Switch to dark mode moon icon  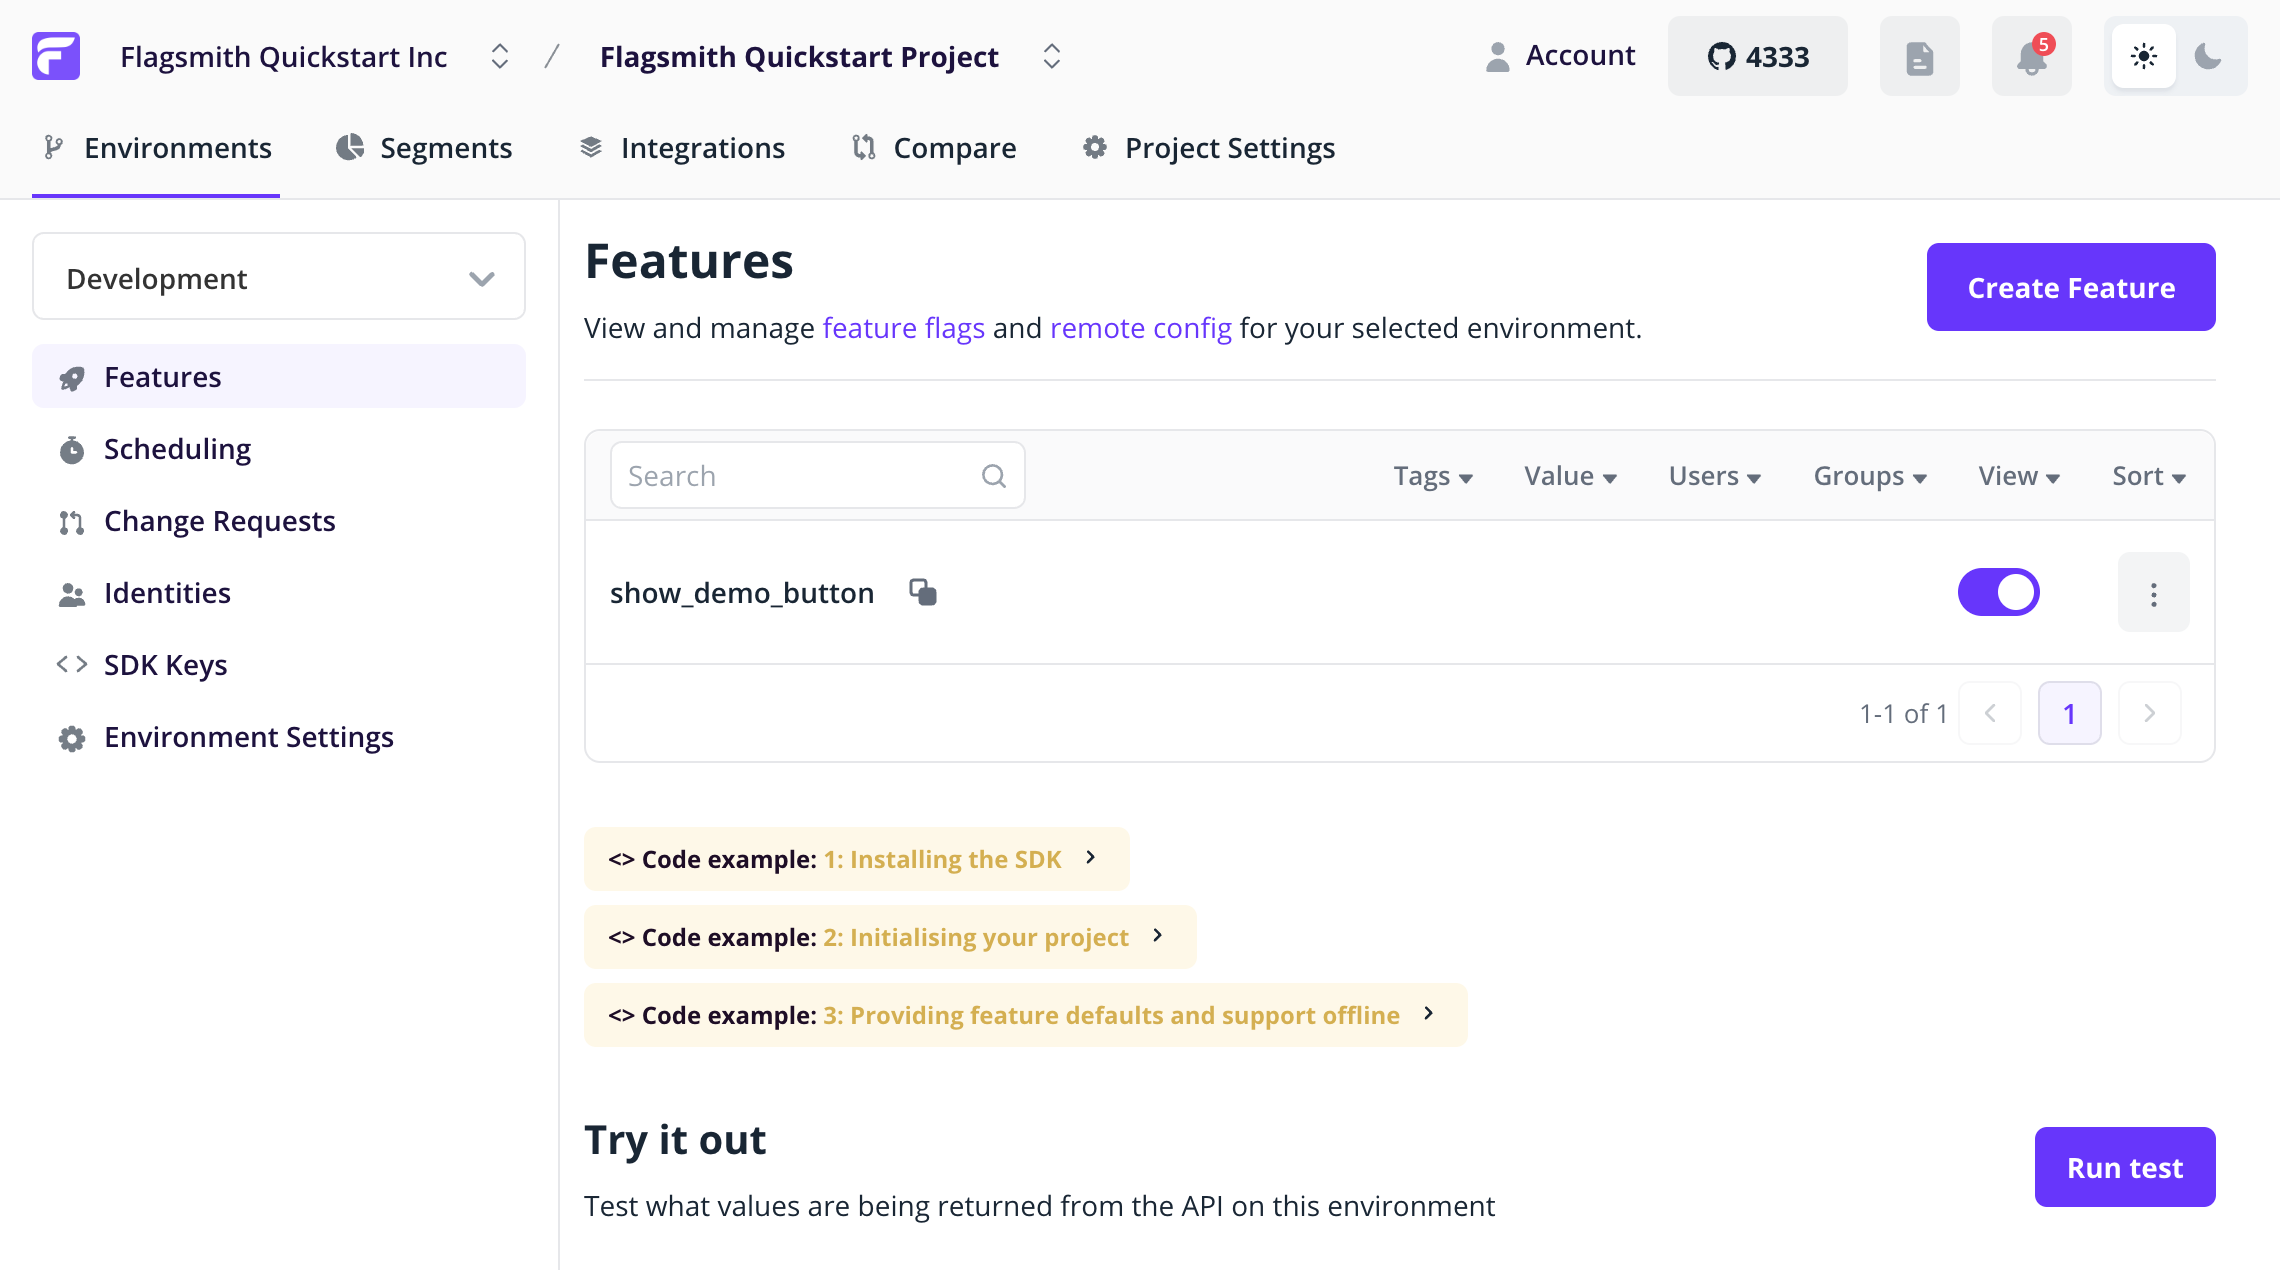(x=2207, y=57)
